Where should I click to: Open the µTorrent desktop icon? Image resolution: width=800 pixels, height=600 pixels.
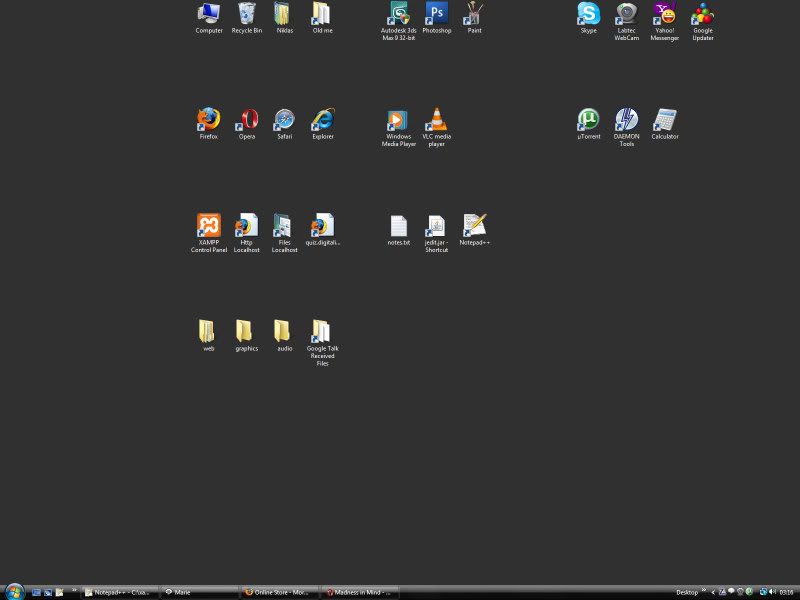coord(589,120)
